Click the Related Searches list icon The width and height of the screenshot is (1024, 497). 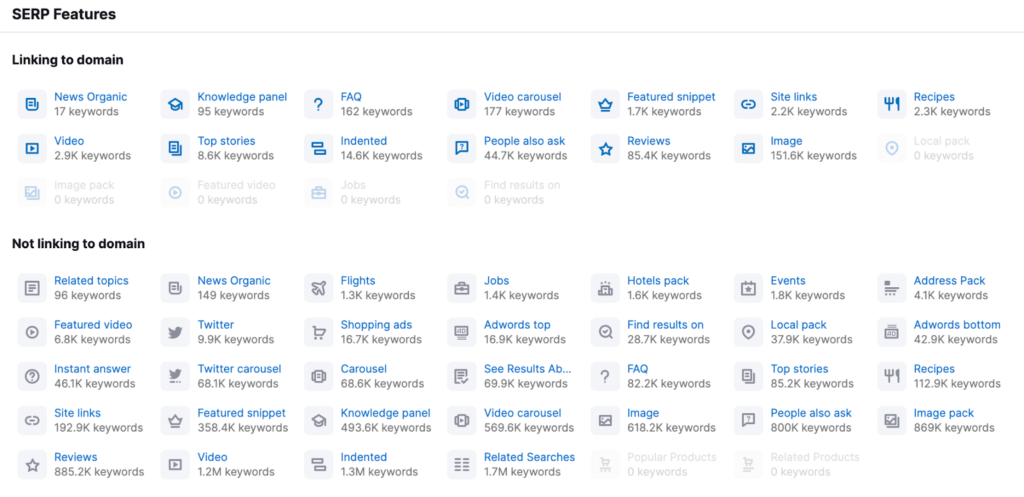pos(462,464)
